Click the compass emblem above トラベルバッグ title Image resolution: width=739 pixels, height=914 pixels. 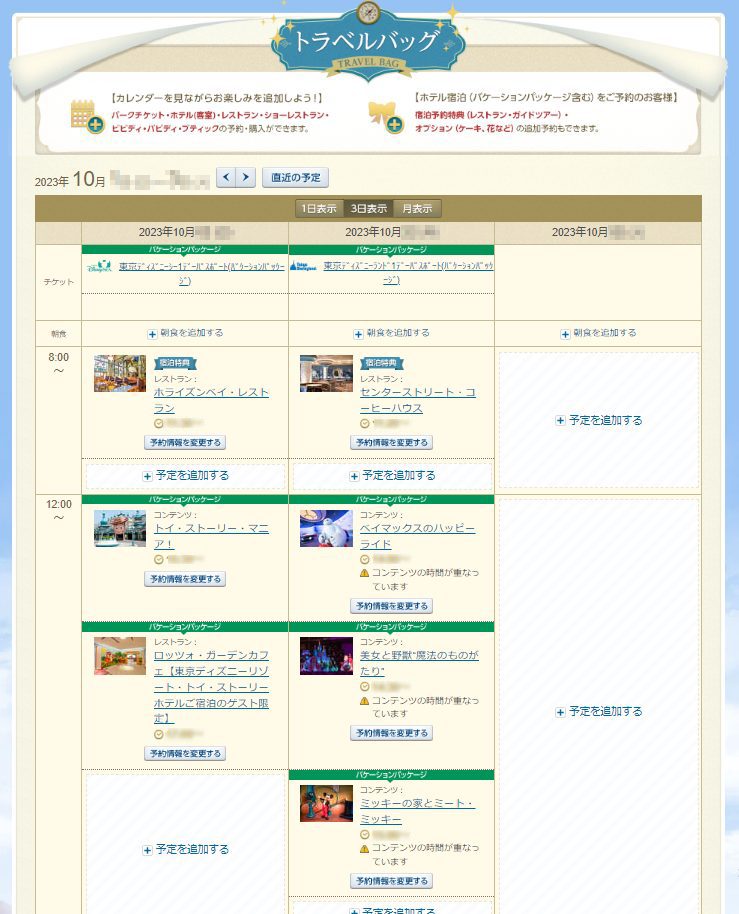coord(369,15)
